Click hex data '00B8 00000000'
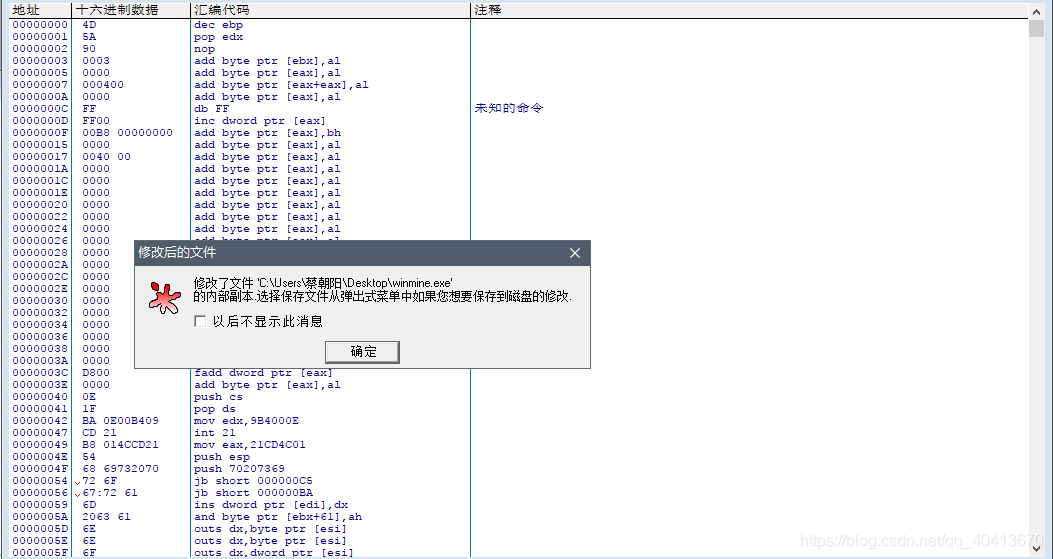The height and width of the screenshot is (559, 1053). (128, 133)
